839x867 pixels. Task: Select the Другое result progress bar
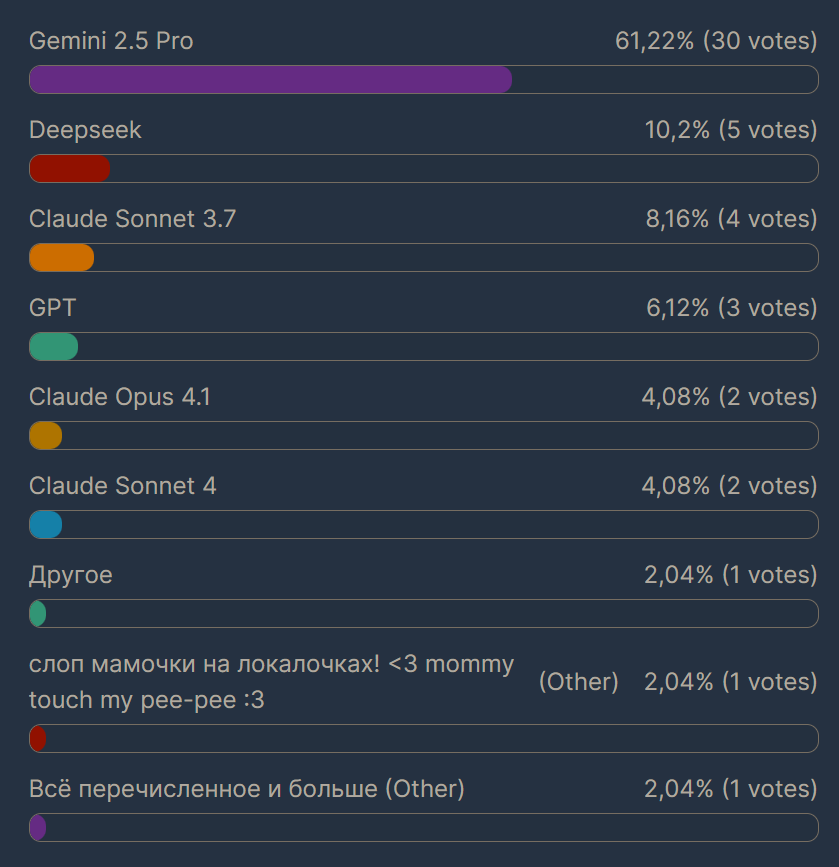tap(424, 613)
